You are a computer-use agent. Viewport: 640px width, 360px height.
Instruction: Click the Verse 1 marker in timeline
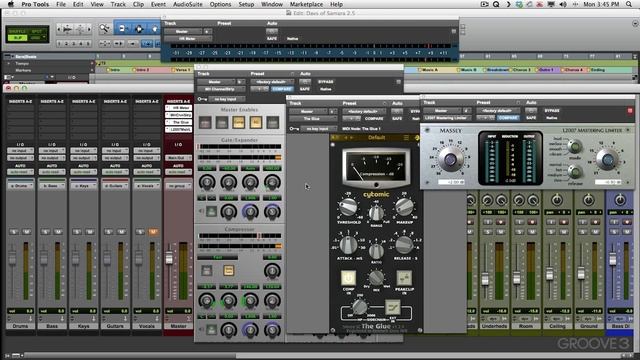coord(182,70)
